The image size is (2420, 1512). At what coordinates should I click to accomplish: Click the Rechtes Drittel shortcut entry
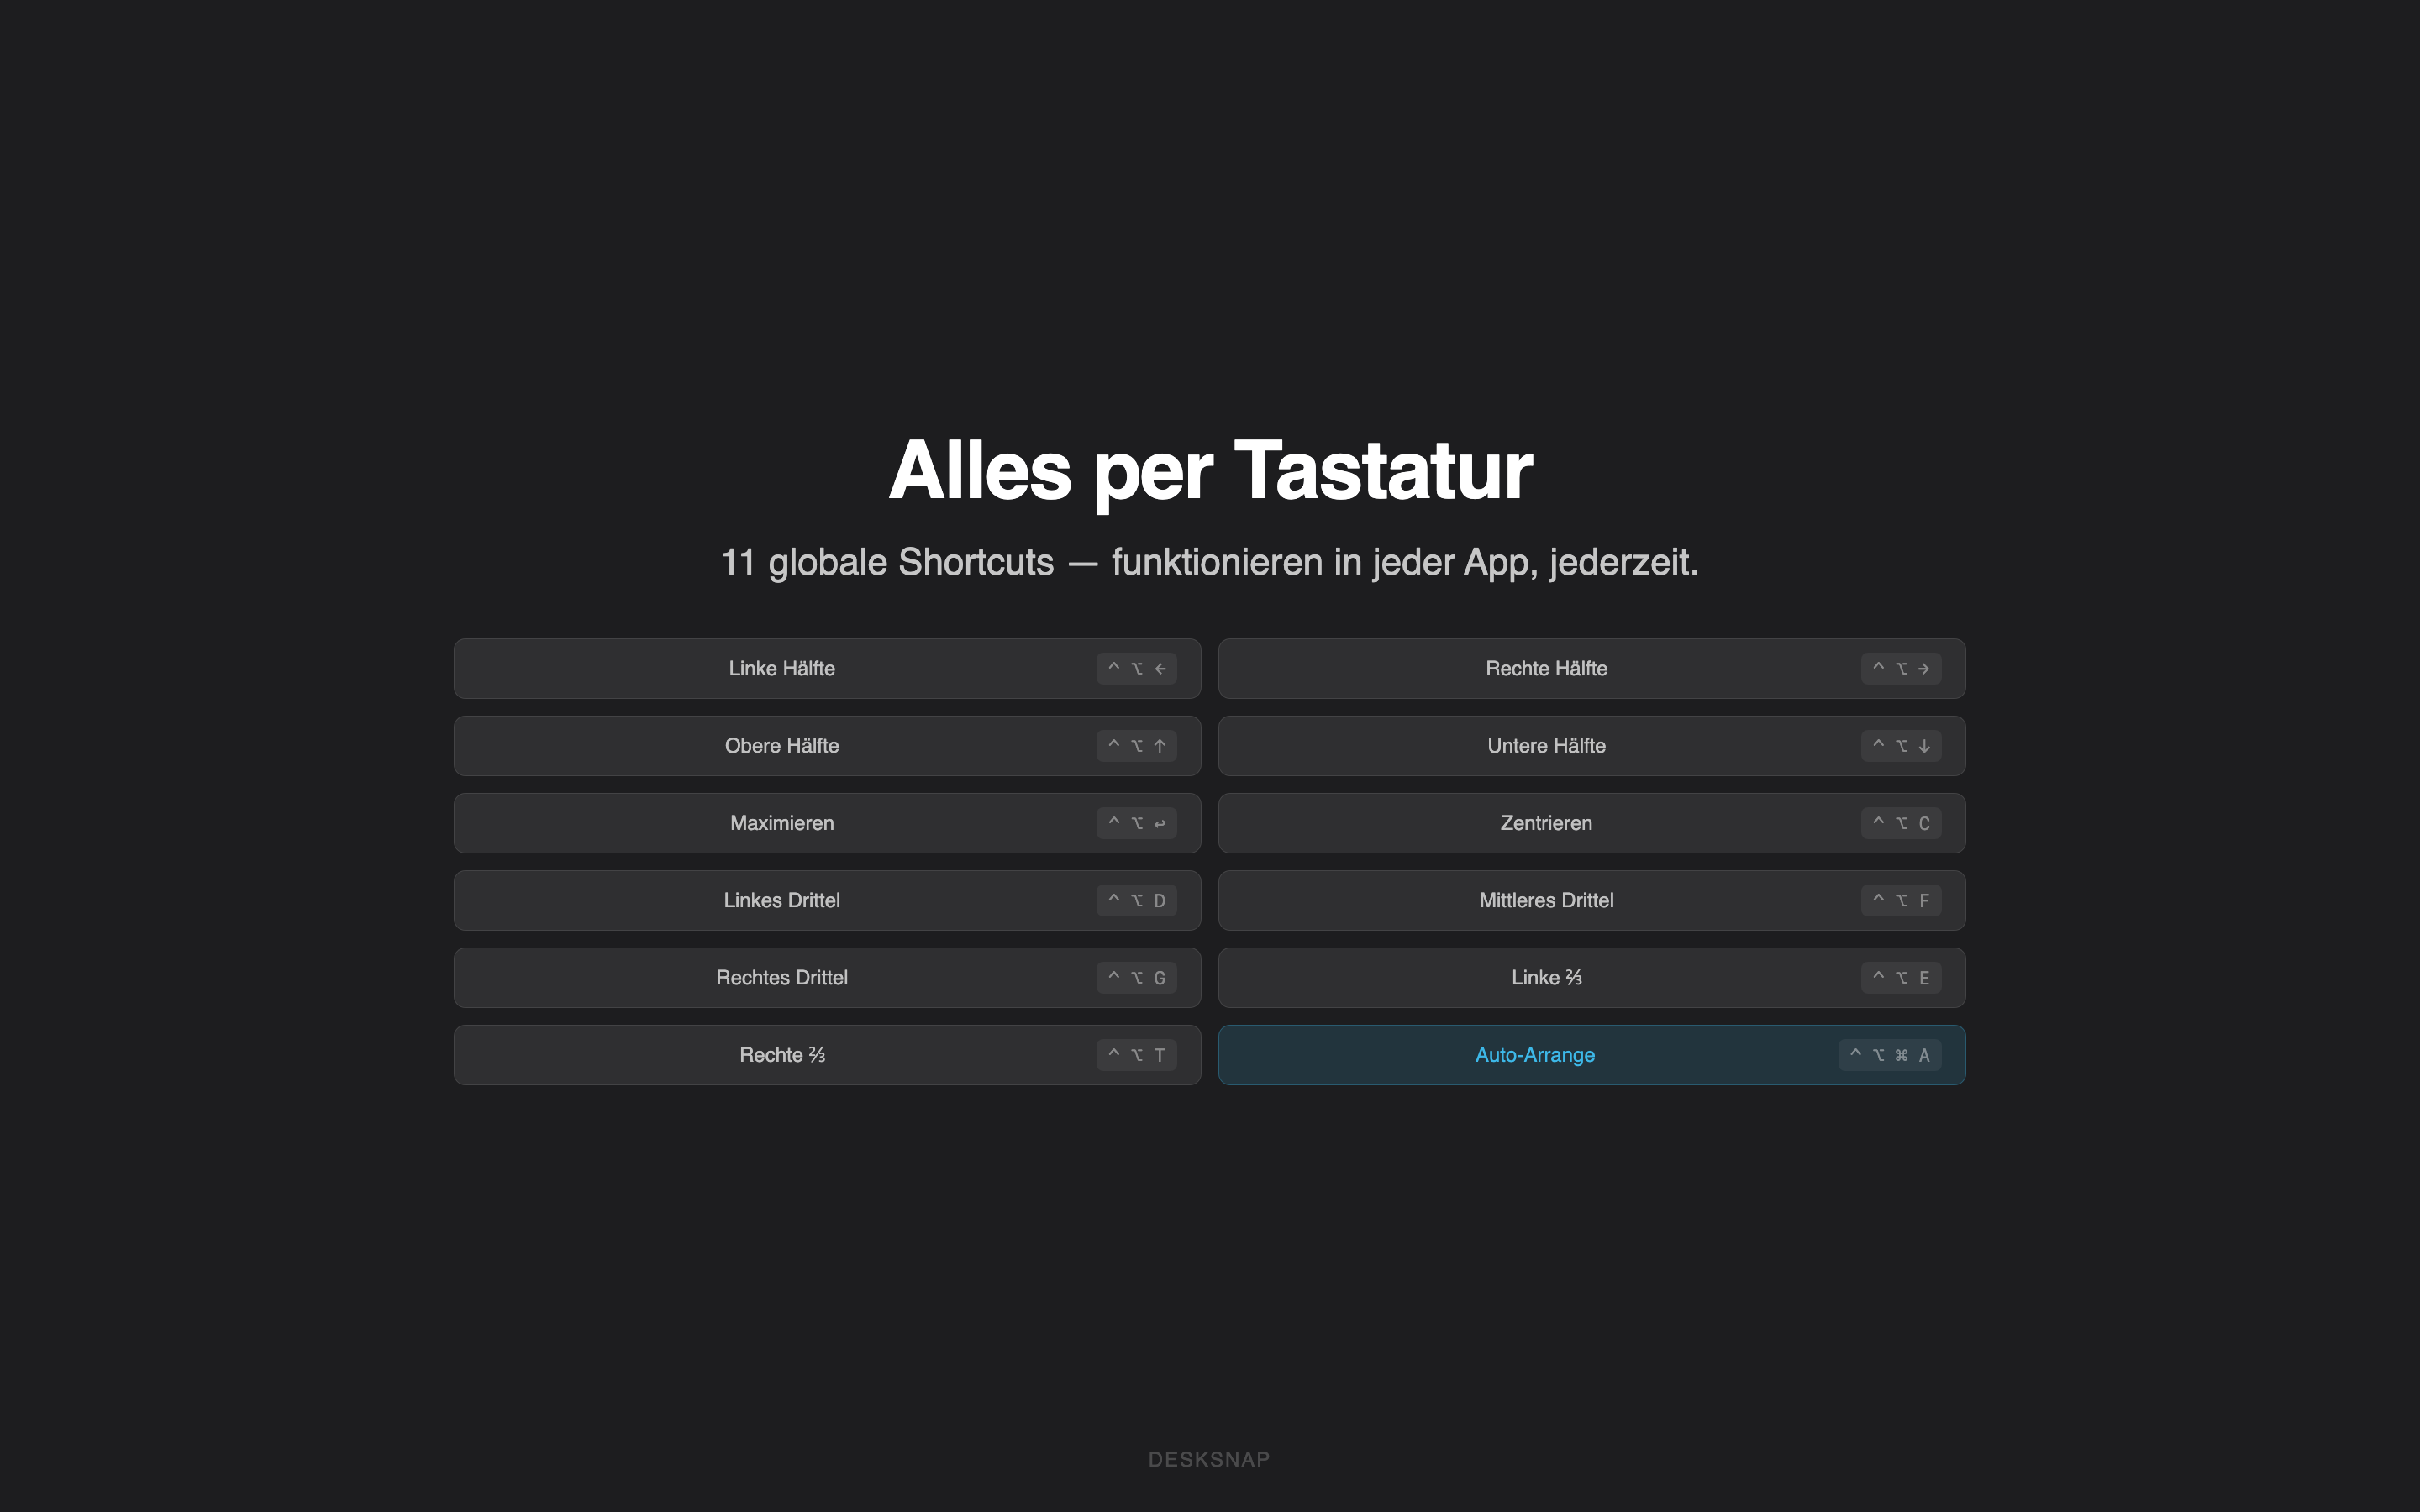pyautogui.click(x=827, y=977)
